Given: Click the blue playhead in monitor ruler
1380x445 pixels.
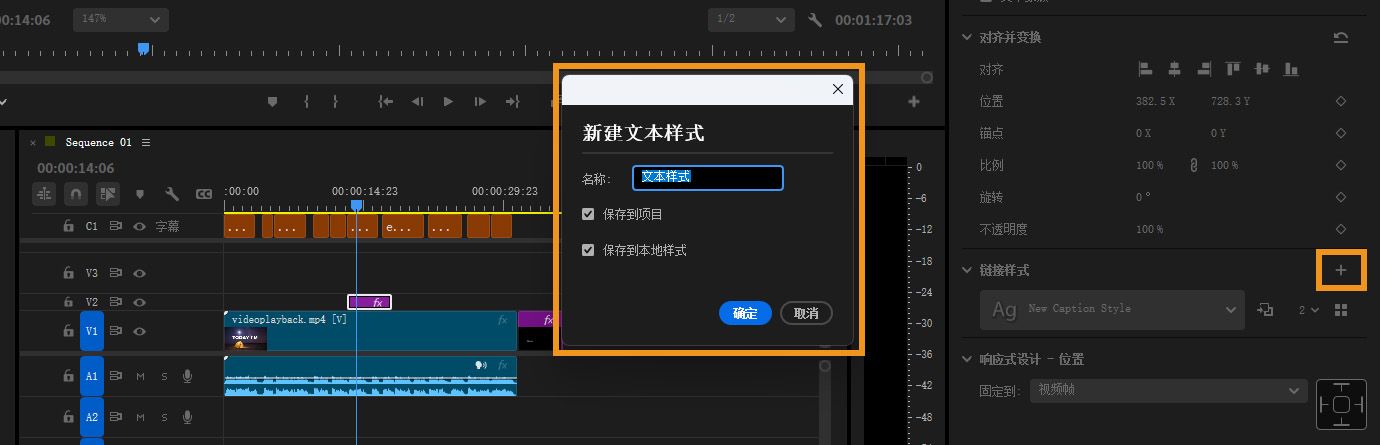Looking at the screenshot, I should tap(143, 48).
